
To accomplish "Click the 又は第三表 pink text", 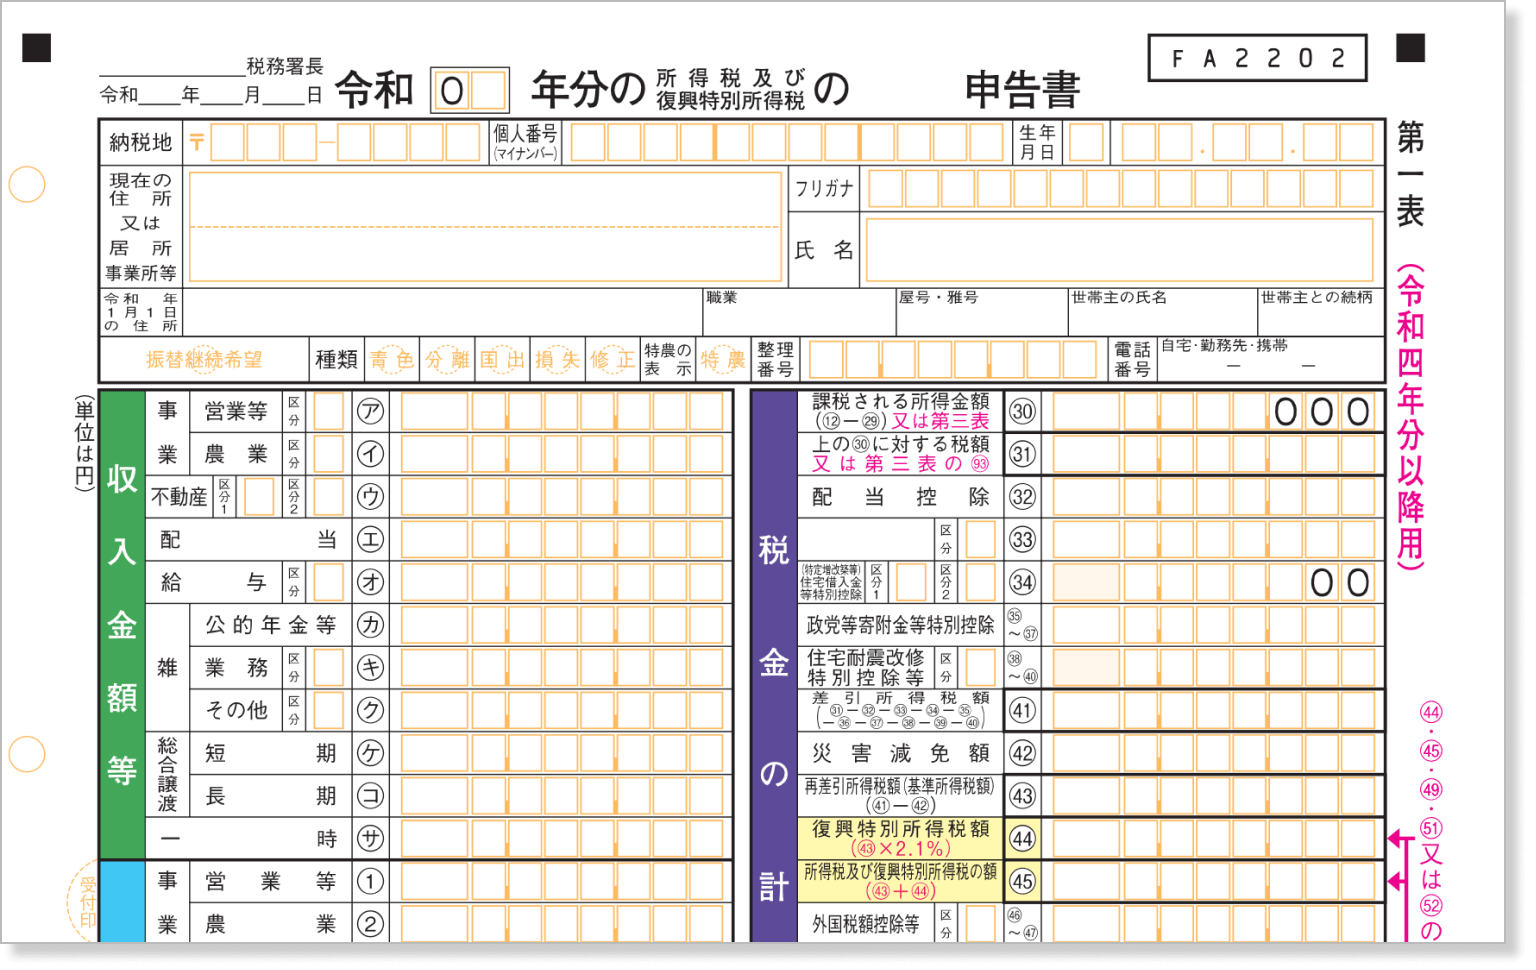I will (x=940, y=421).
